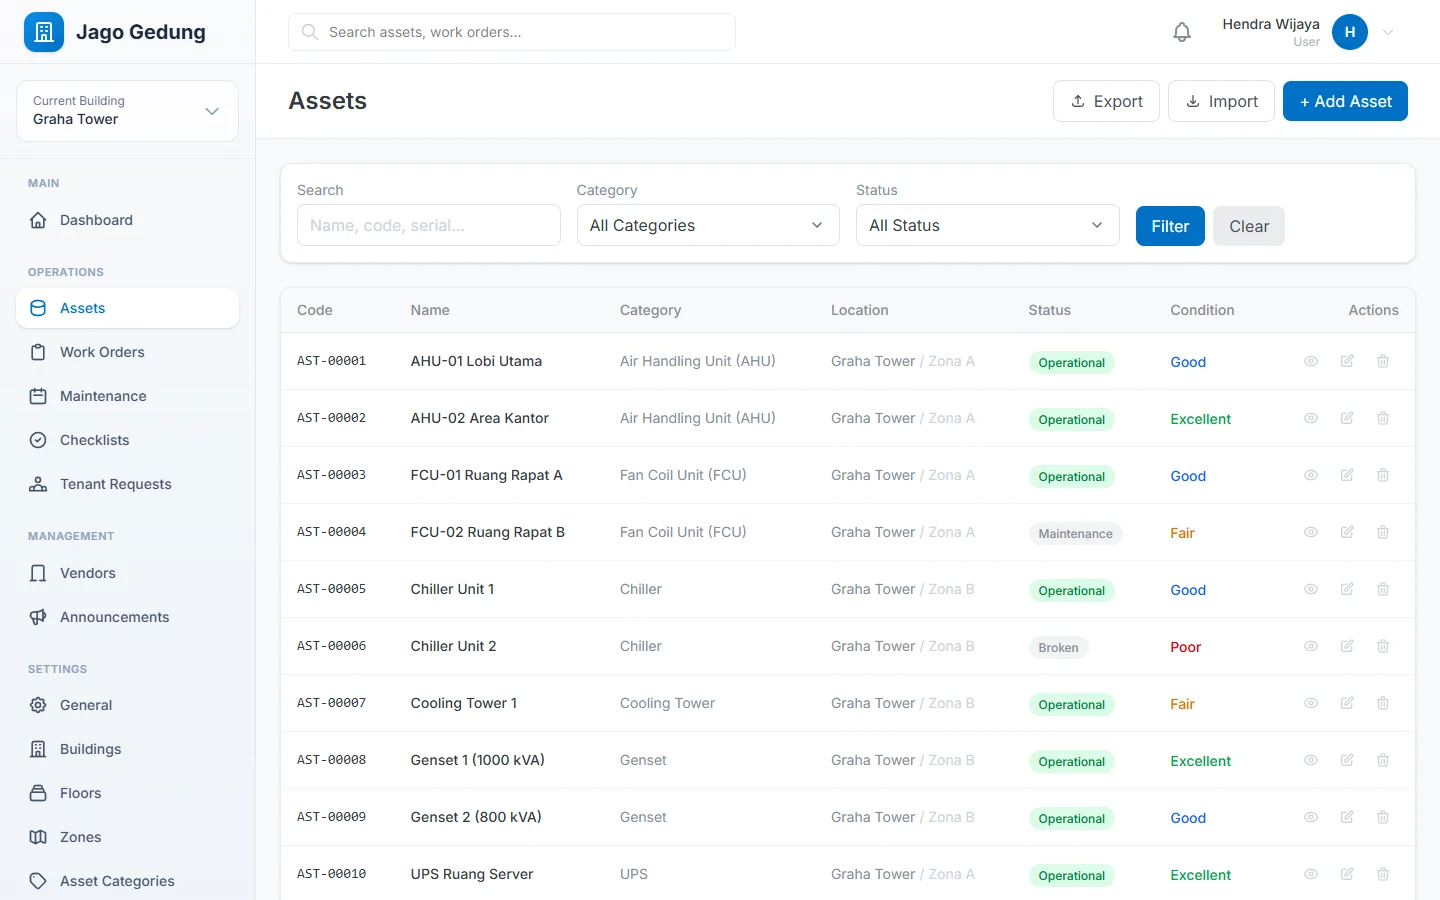Delete asset Chiller Unit 2
This screenshot has width=1440, height=900.
click(1383, 646)
